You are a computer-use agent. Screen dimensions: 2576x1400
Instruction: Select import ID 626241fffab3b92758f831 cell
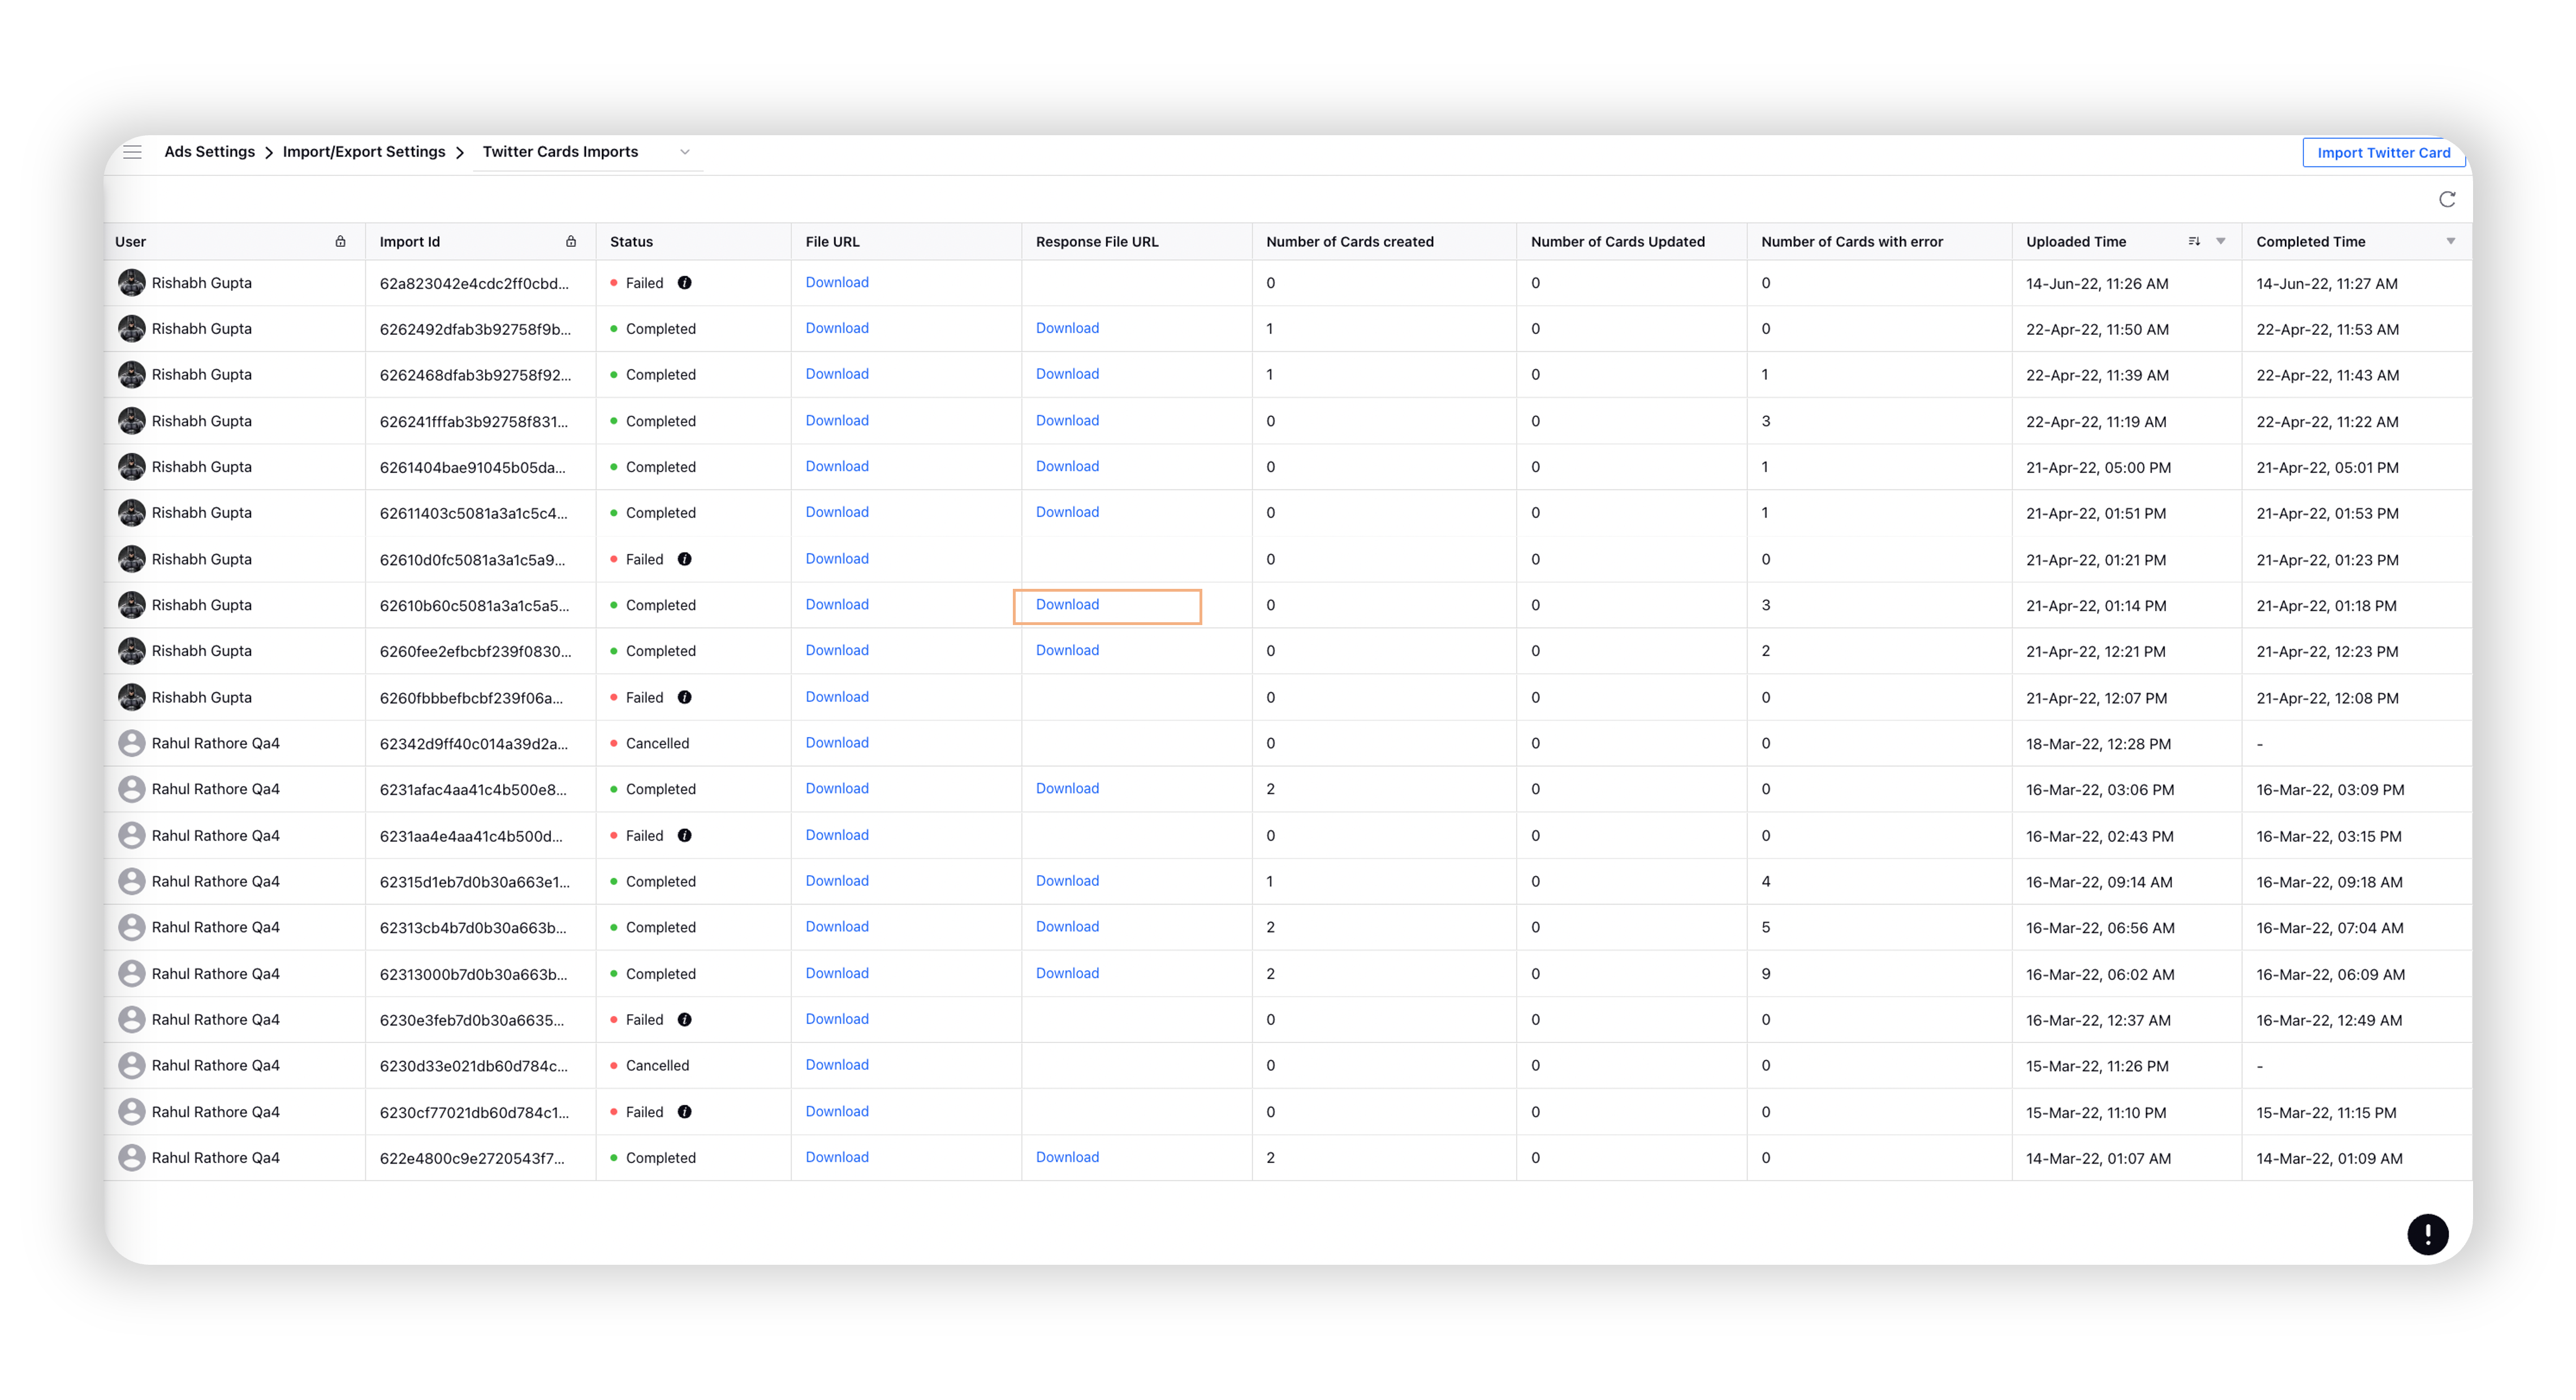tap(473, 421)
